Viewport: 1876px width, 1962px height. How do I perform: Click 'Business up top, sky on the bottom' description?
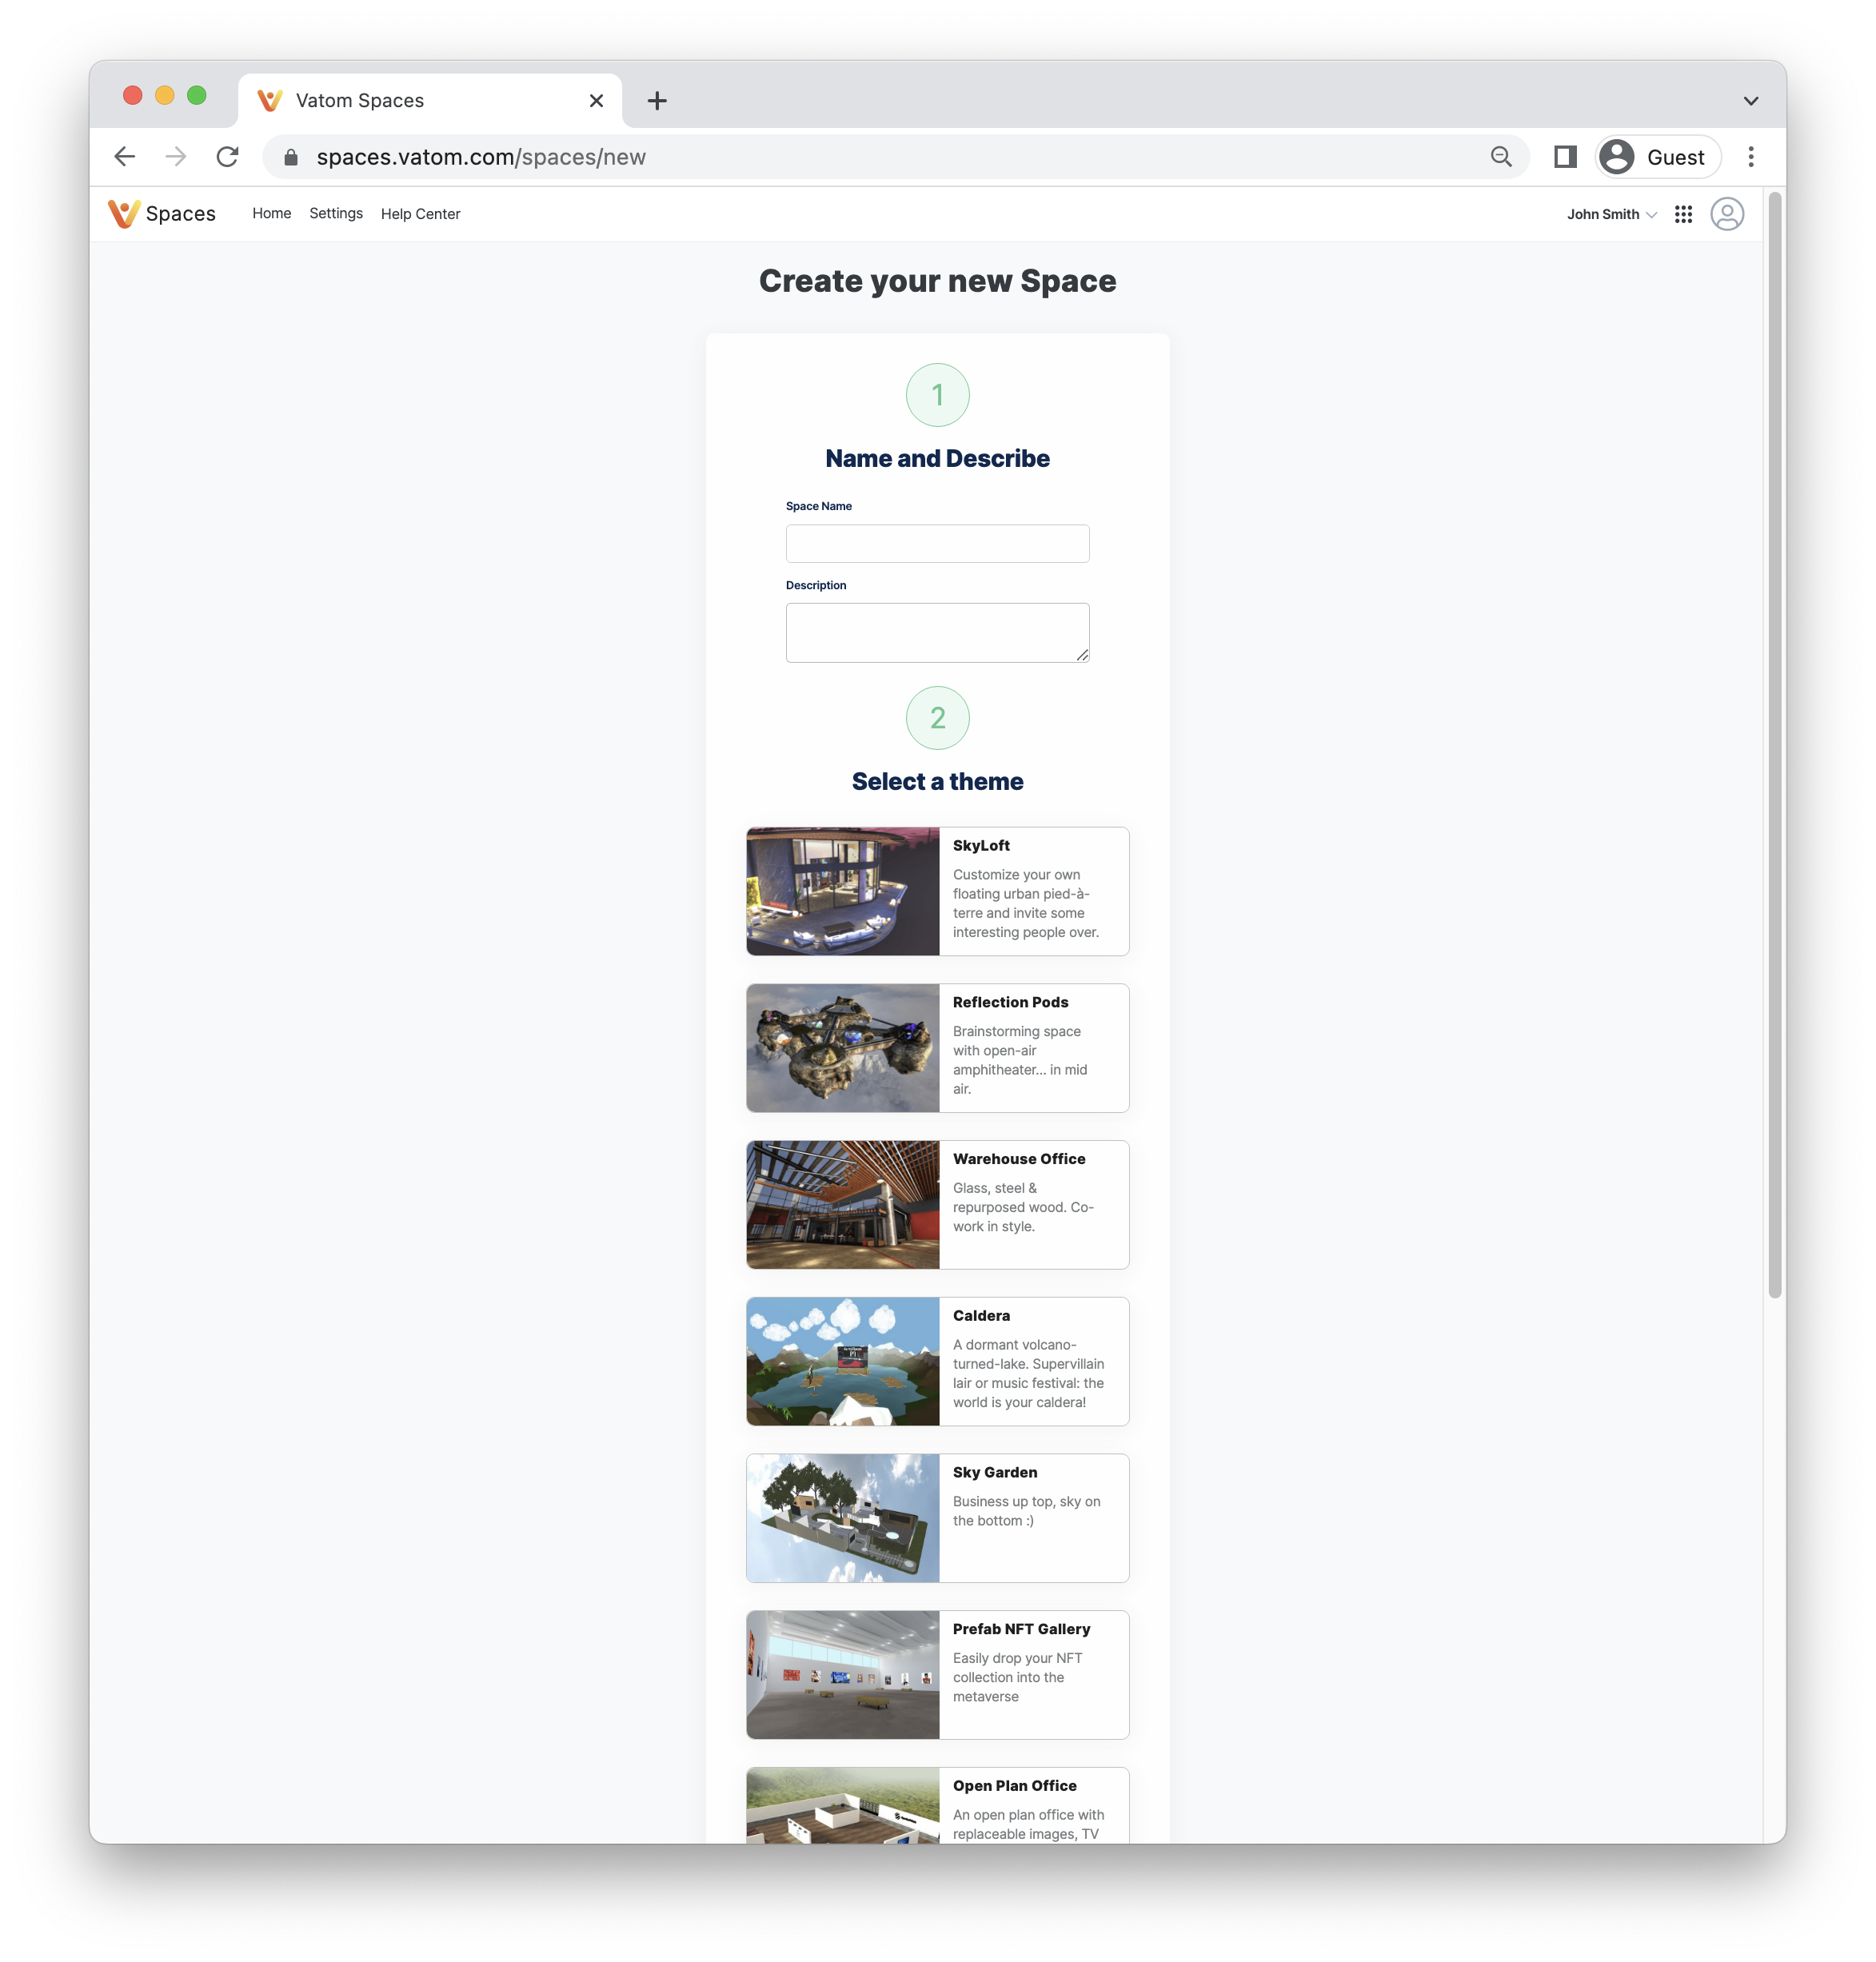pos(1026,1512)
